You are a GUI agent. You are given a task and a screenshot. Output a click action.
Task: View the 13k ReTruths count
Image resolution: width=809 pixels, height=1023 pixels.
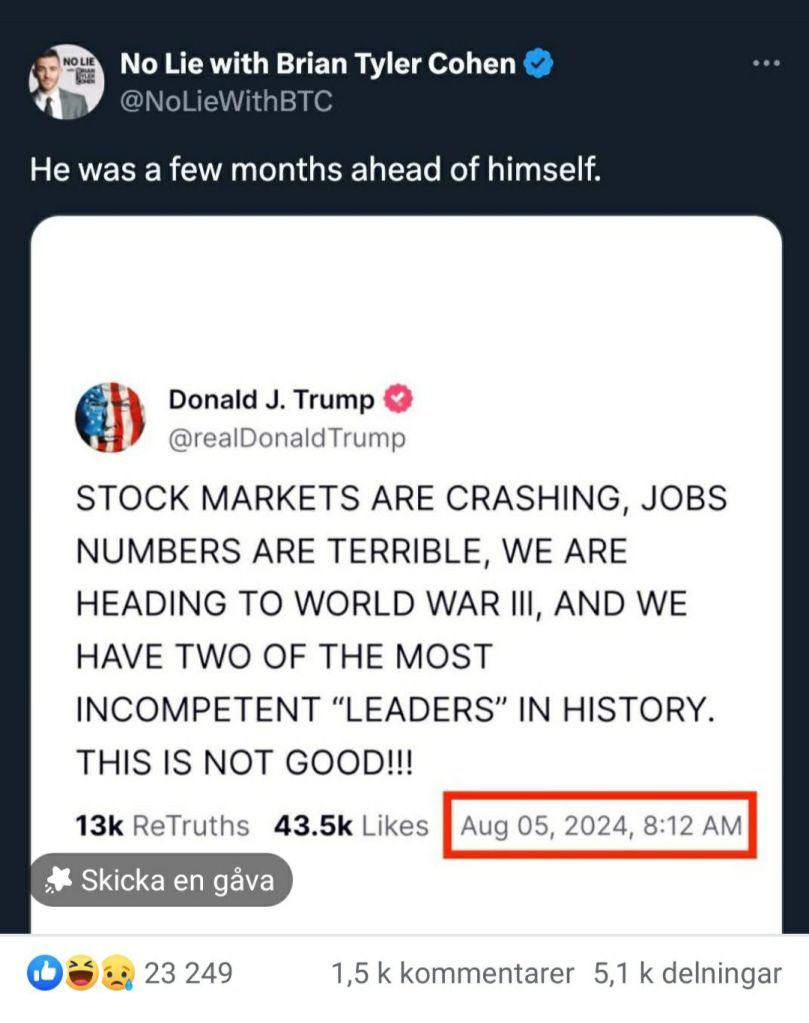[162, 825]
